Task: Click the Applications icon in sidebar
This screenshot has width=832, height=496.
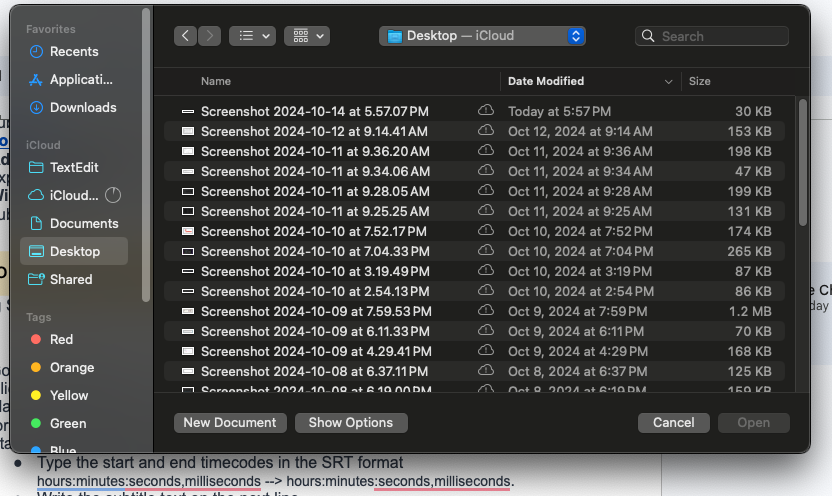Action: coord(36,80)
